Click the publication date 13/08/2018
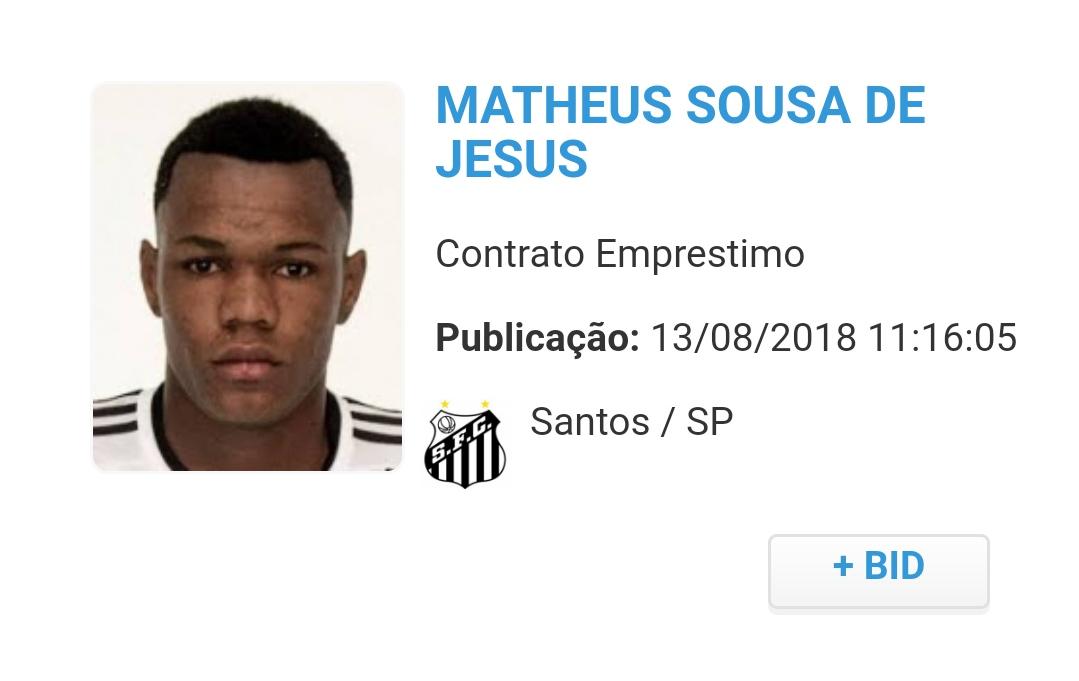The width and height of the screenshot is (1079, 681). point(753,337)
